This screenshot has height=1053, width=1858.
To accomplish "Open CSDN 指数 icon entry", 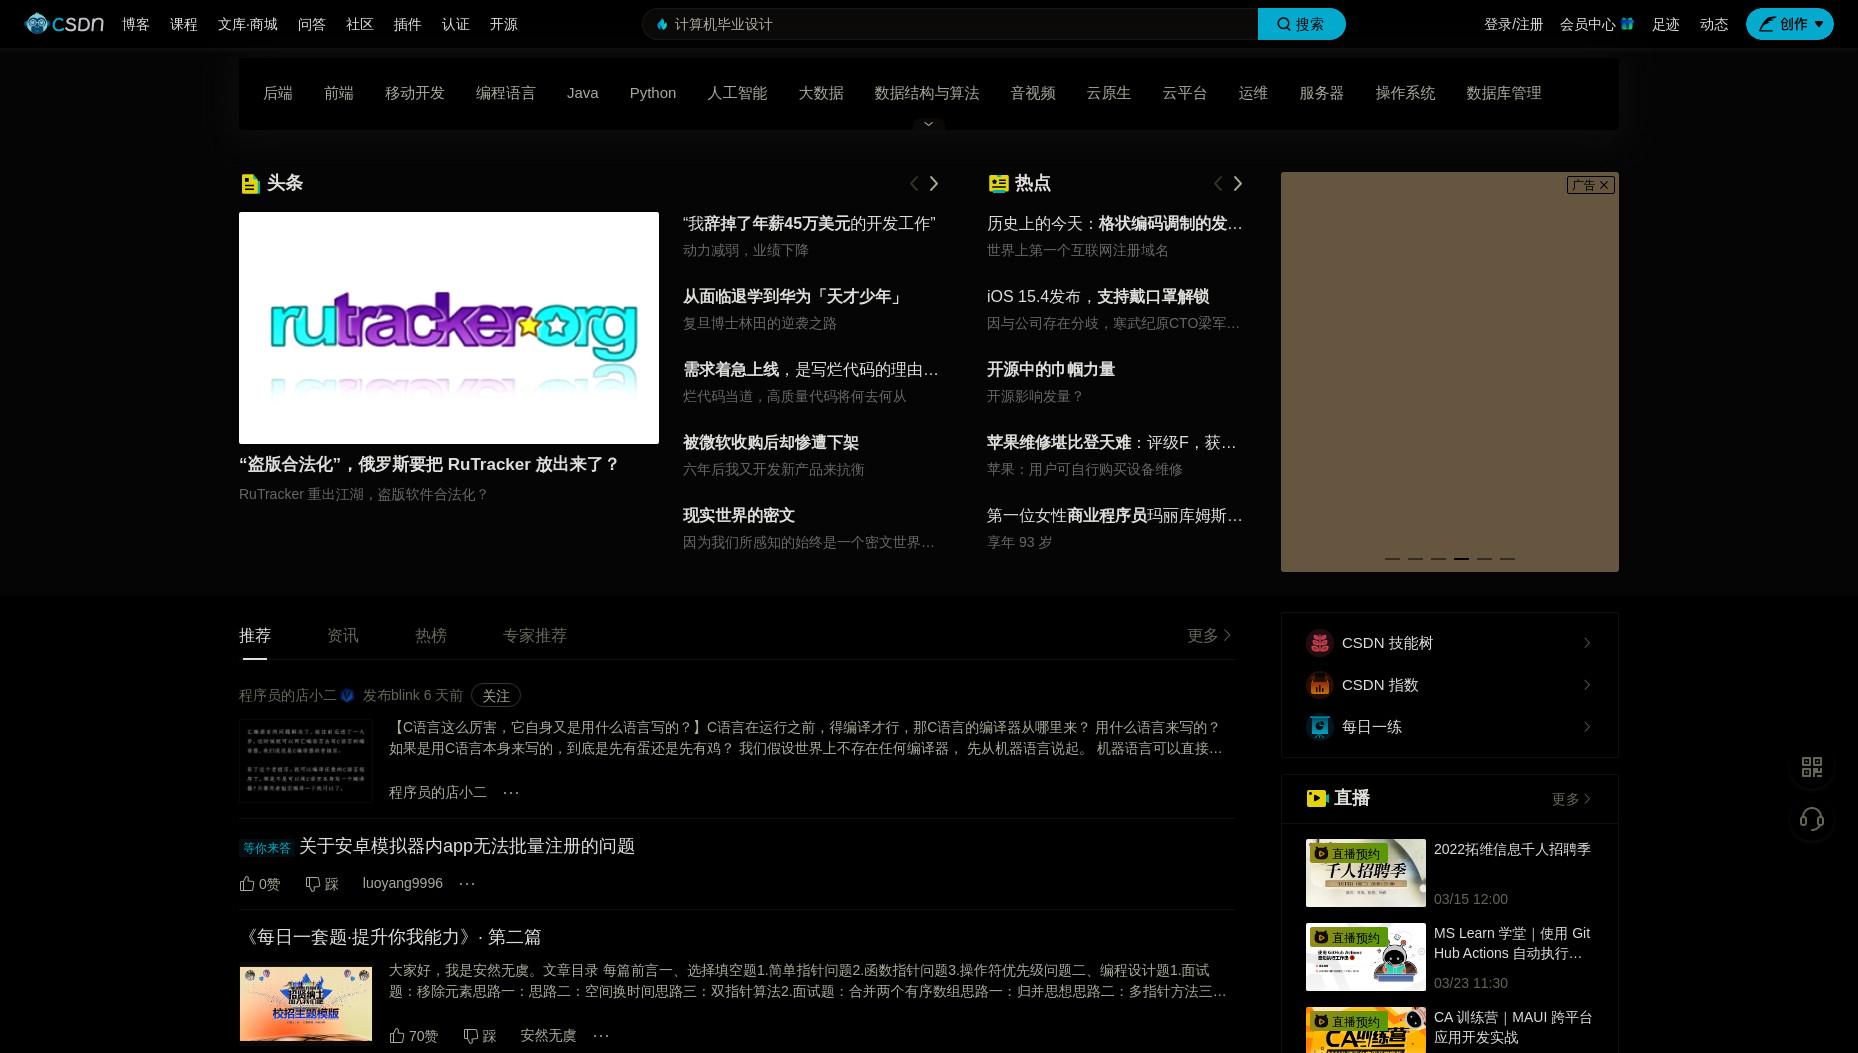I will click(x=1320, y=685).
